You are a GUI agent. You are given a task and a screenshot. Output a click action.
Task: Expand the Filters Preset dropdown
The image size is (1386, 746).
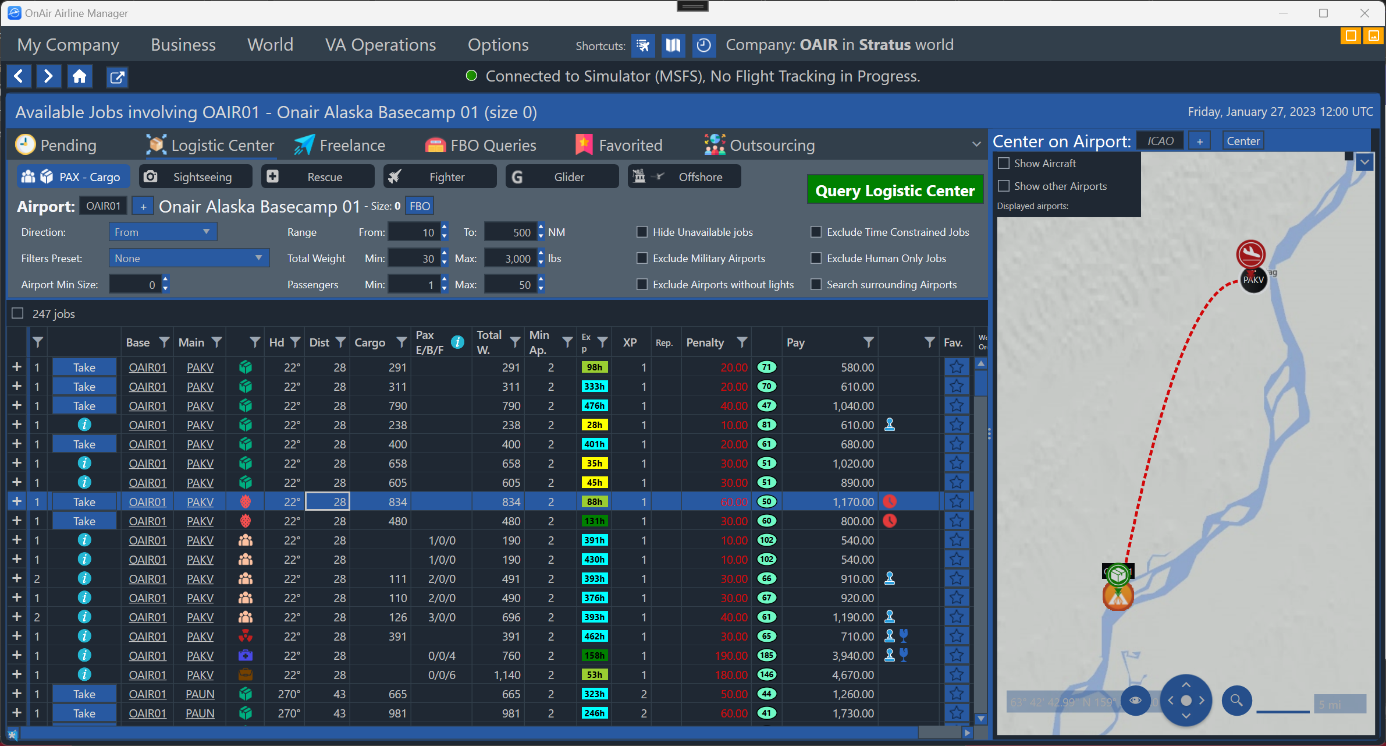click(189, 258)
